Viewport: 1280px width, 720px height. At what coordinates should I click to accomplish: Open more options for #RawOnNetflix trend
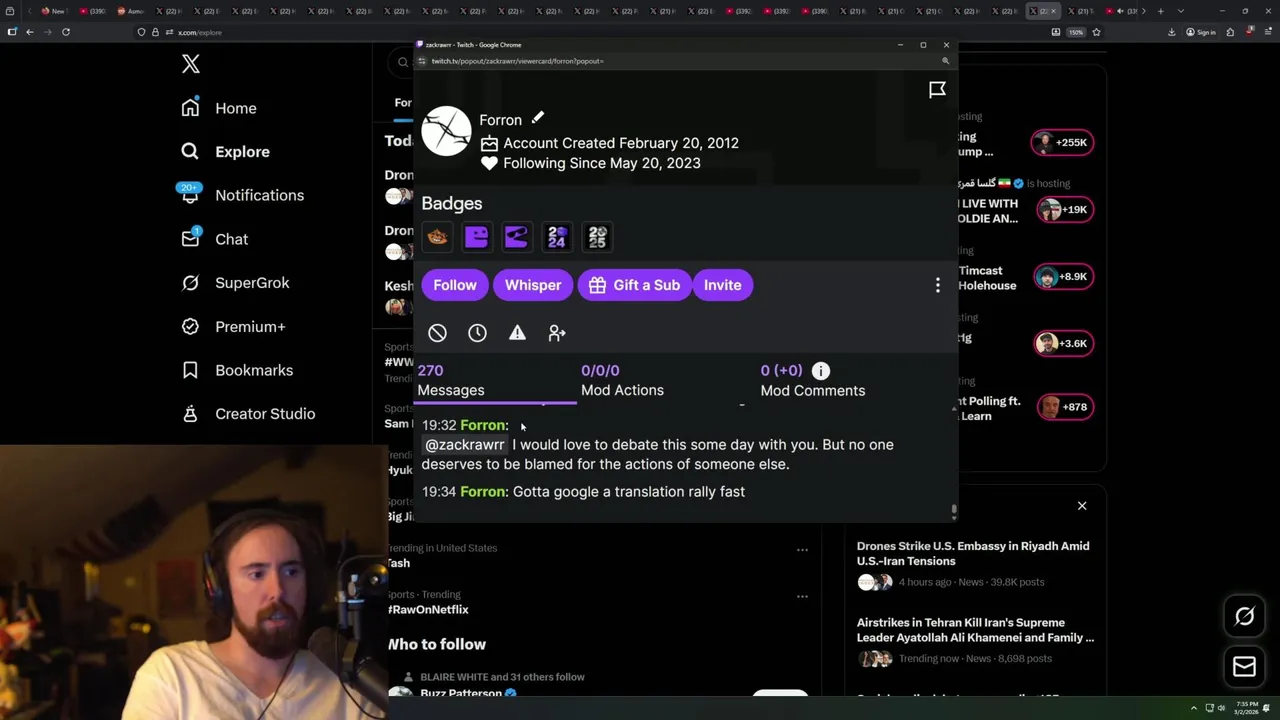pos(802,596)
